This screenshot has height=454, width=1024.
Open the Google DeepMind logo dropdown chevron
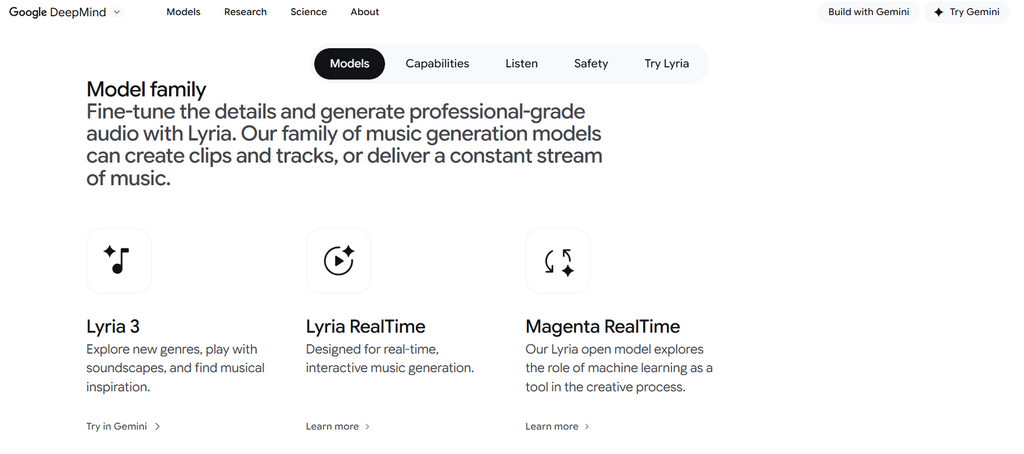117,12
